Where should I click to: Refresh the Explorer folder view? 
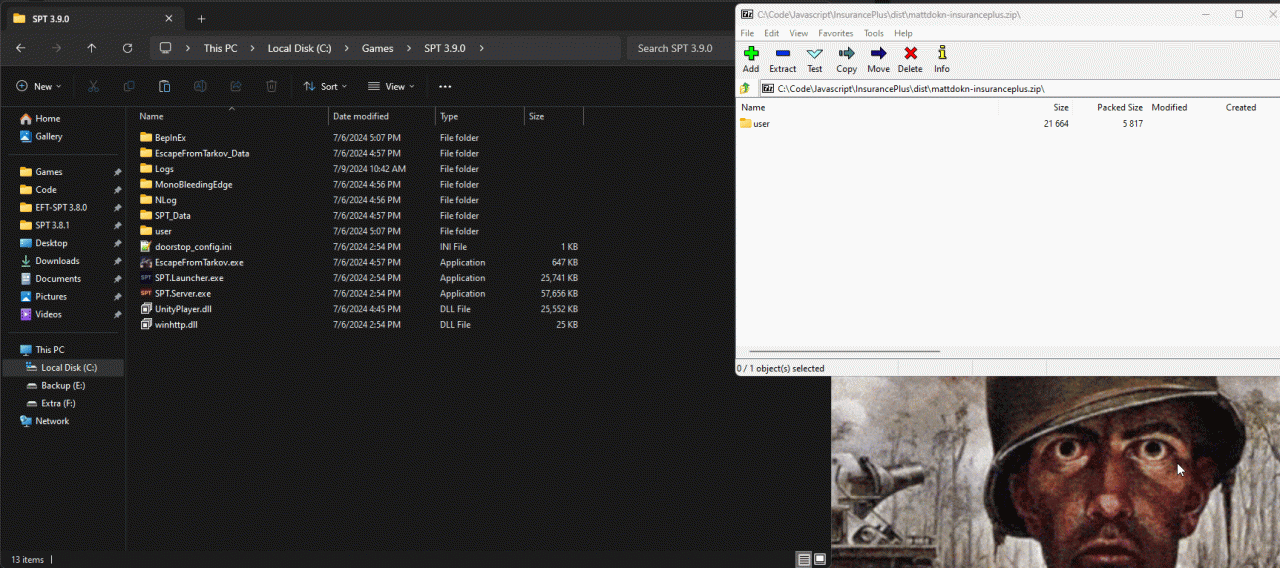tap(127, 48)
